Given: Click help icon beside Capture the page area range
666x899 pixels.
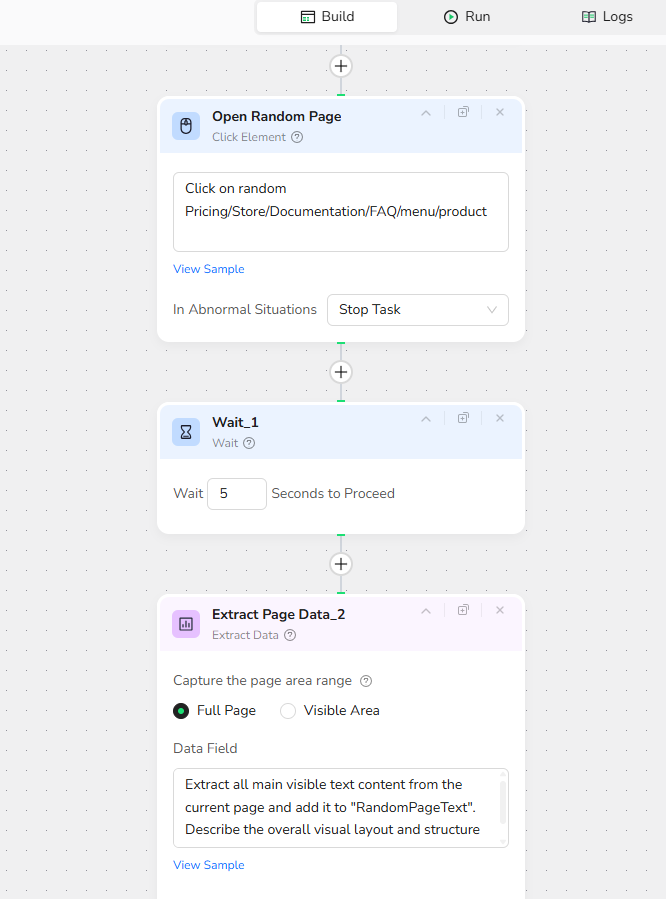Looking at the screenshot, I should pos(366,681).
